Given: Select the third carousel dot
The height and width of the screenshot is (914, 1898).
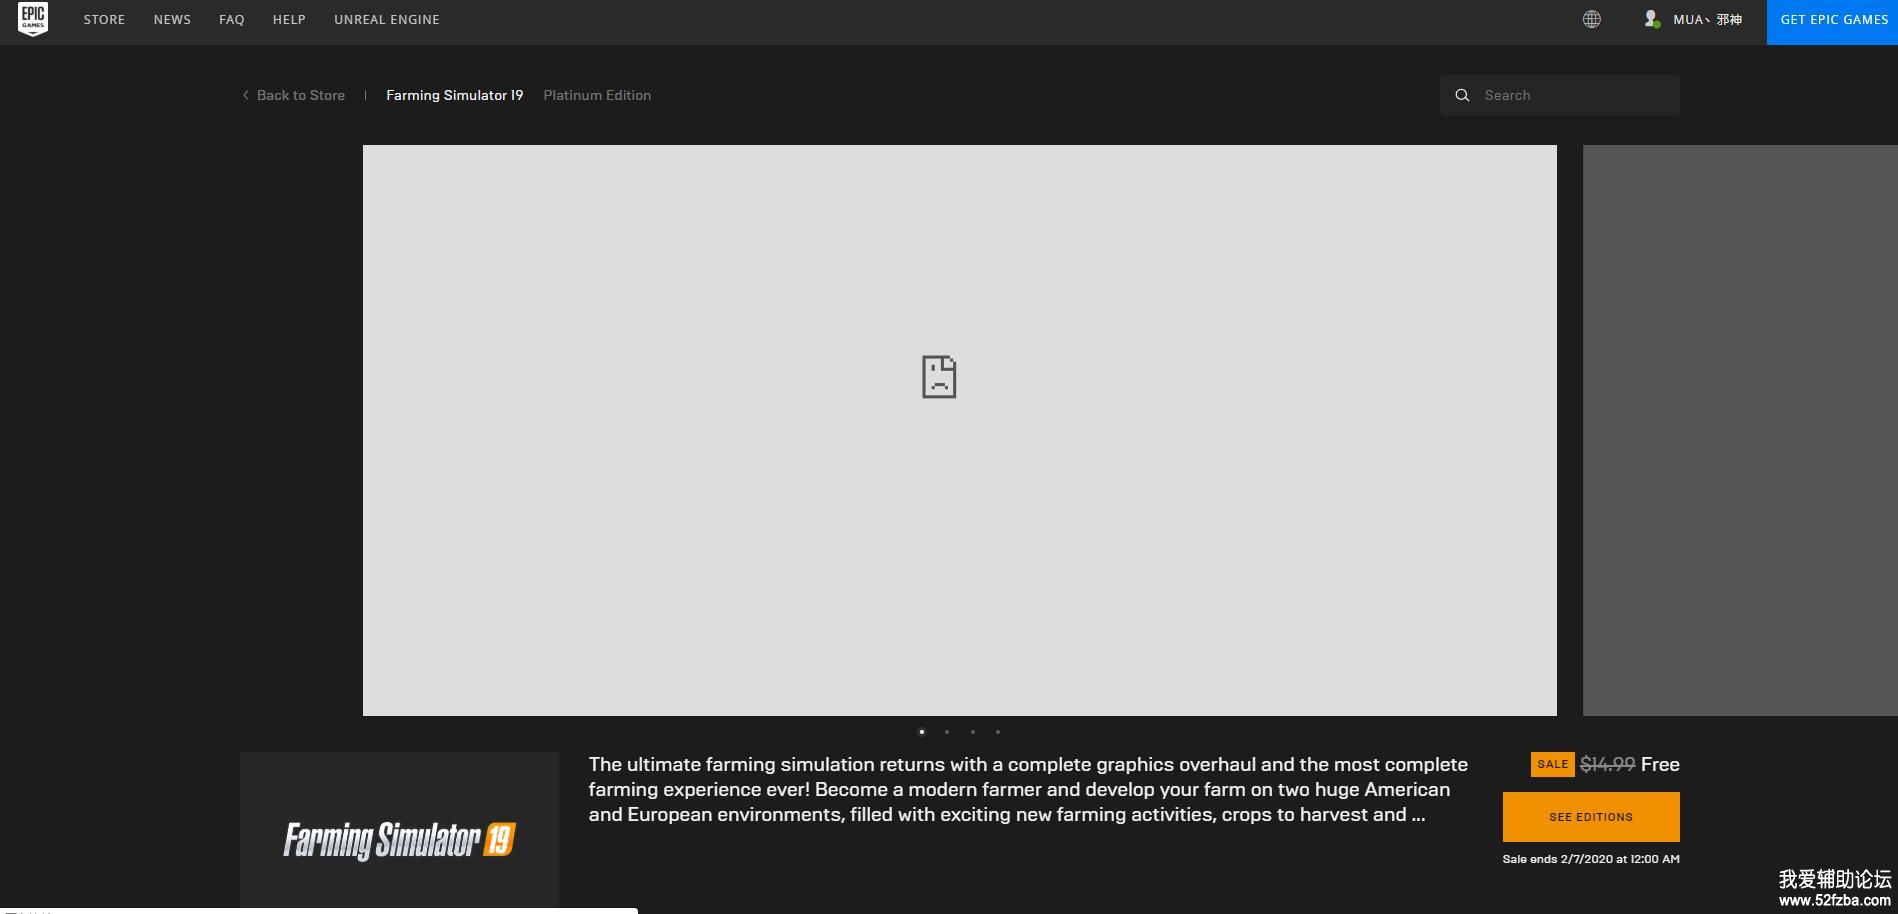Looking at the screenshot, I should (x=973, y=732).
